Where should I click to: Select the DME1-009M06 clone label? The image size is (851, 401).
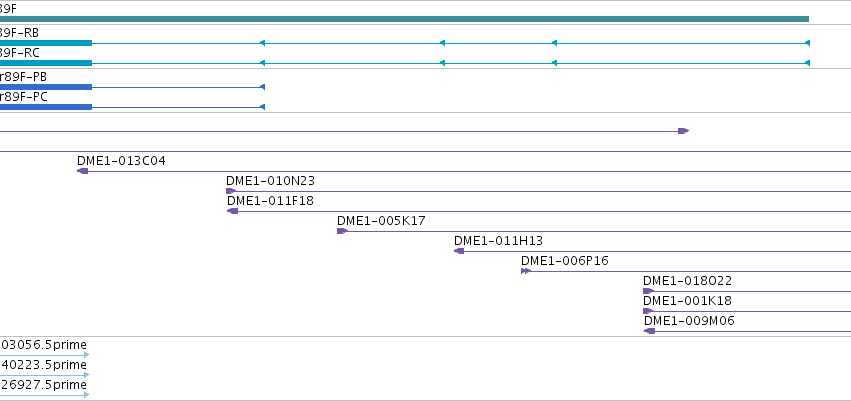(689, 321)
